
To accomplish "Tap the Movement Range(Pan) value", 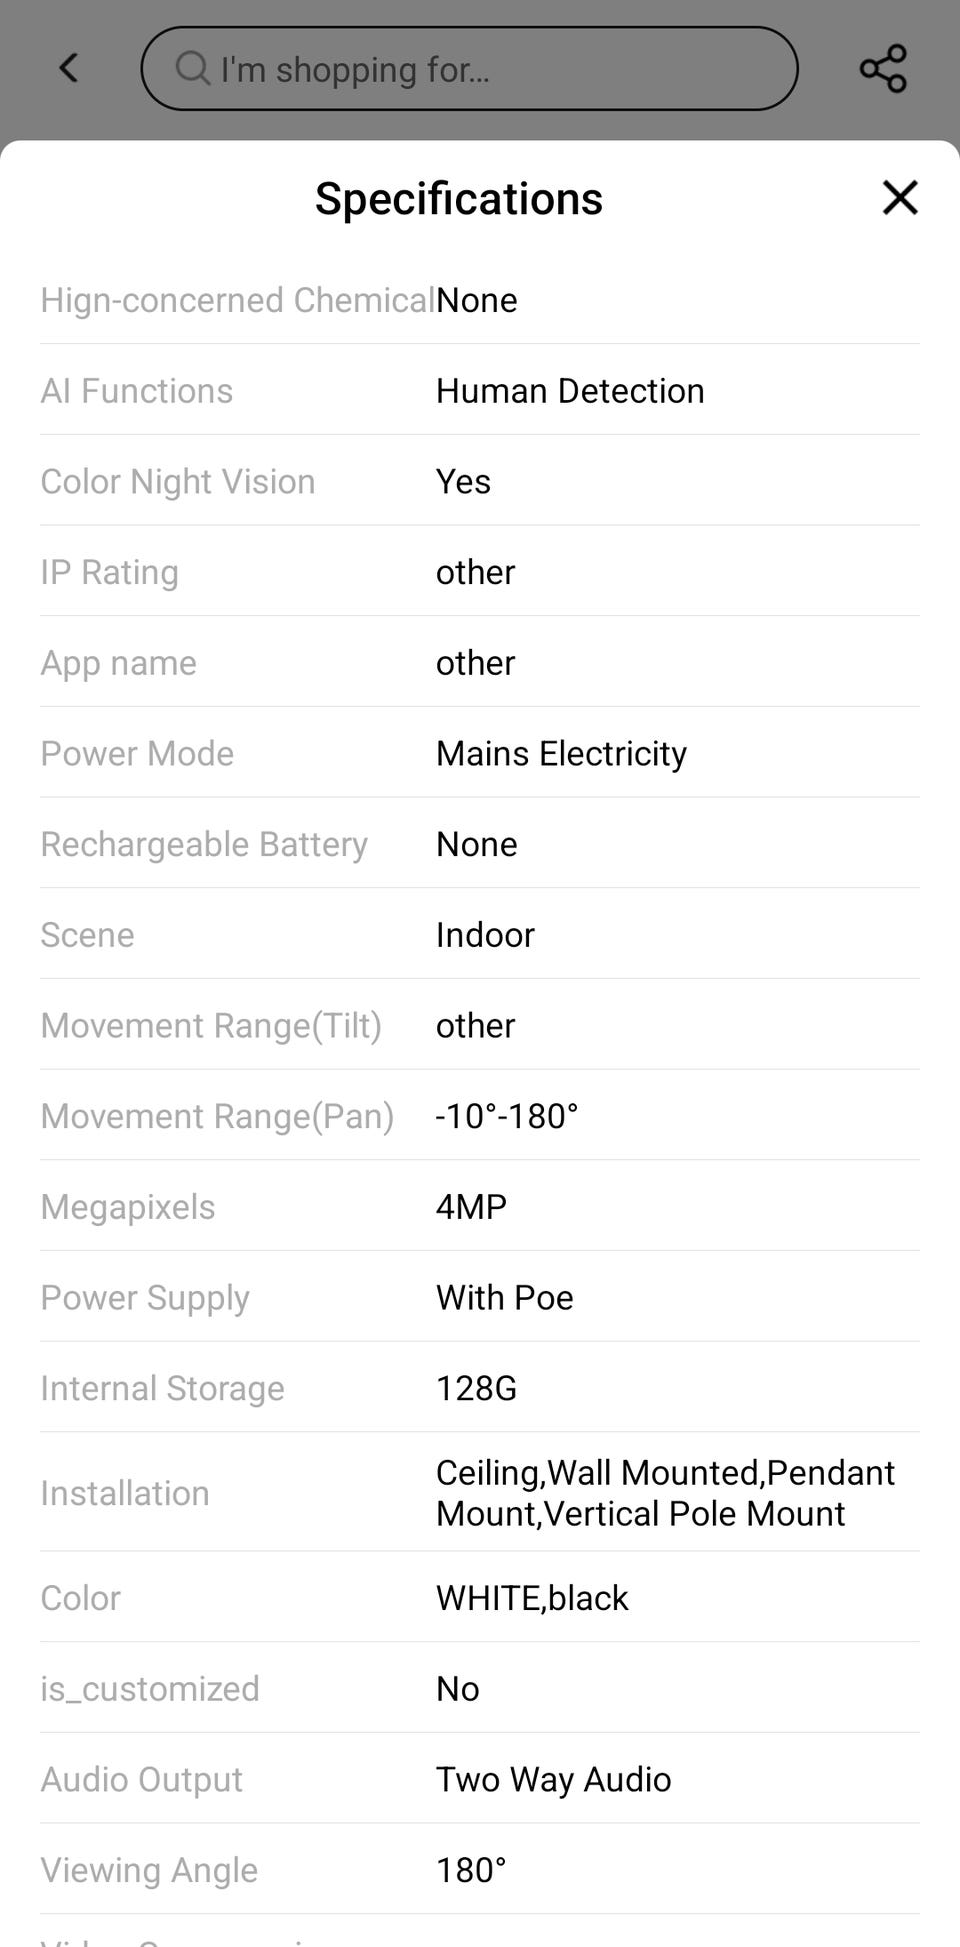I will pos(507,1116).
